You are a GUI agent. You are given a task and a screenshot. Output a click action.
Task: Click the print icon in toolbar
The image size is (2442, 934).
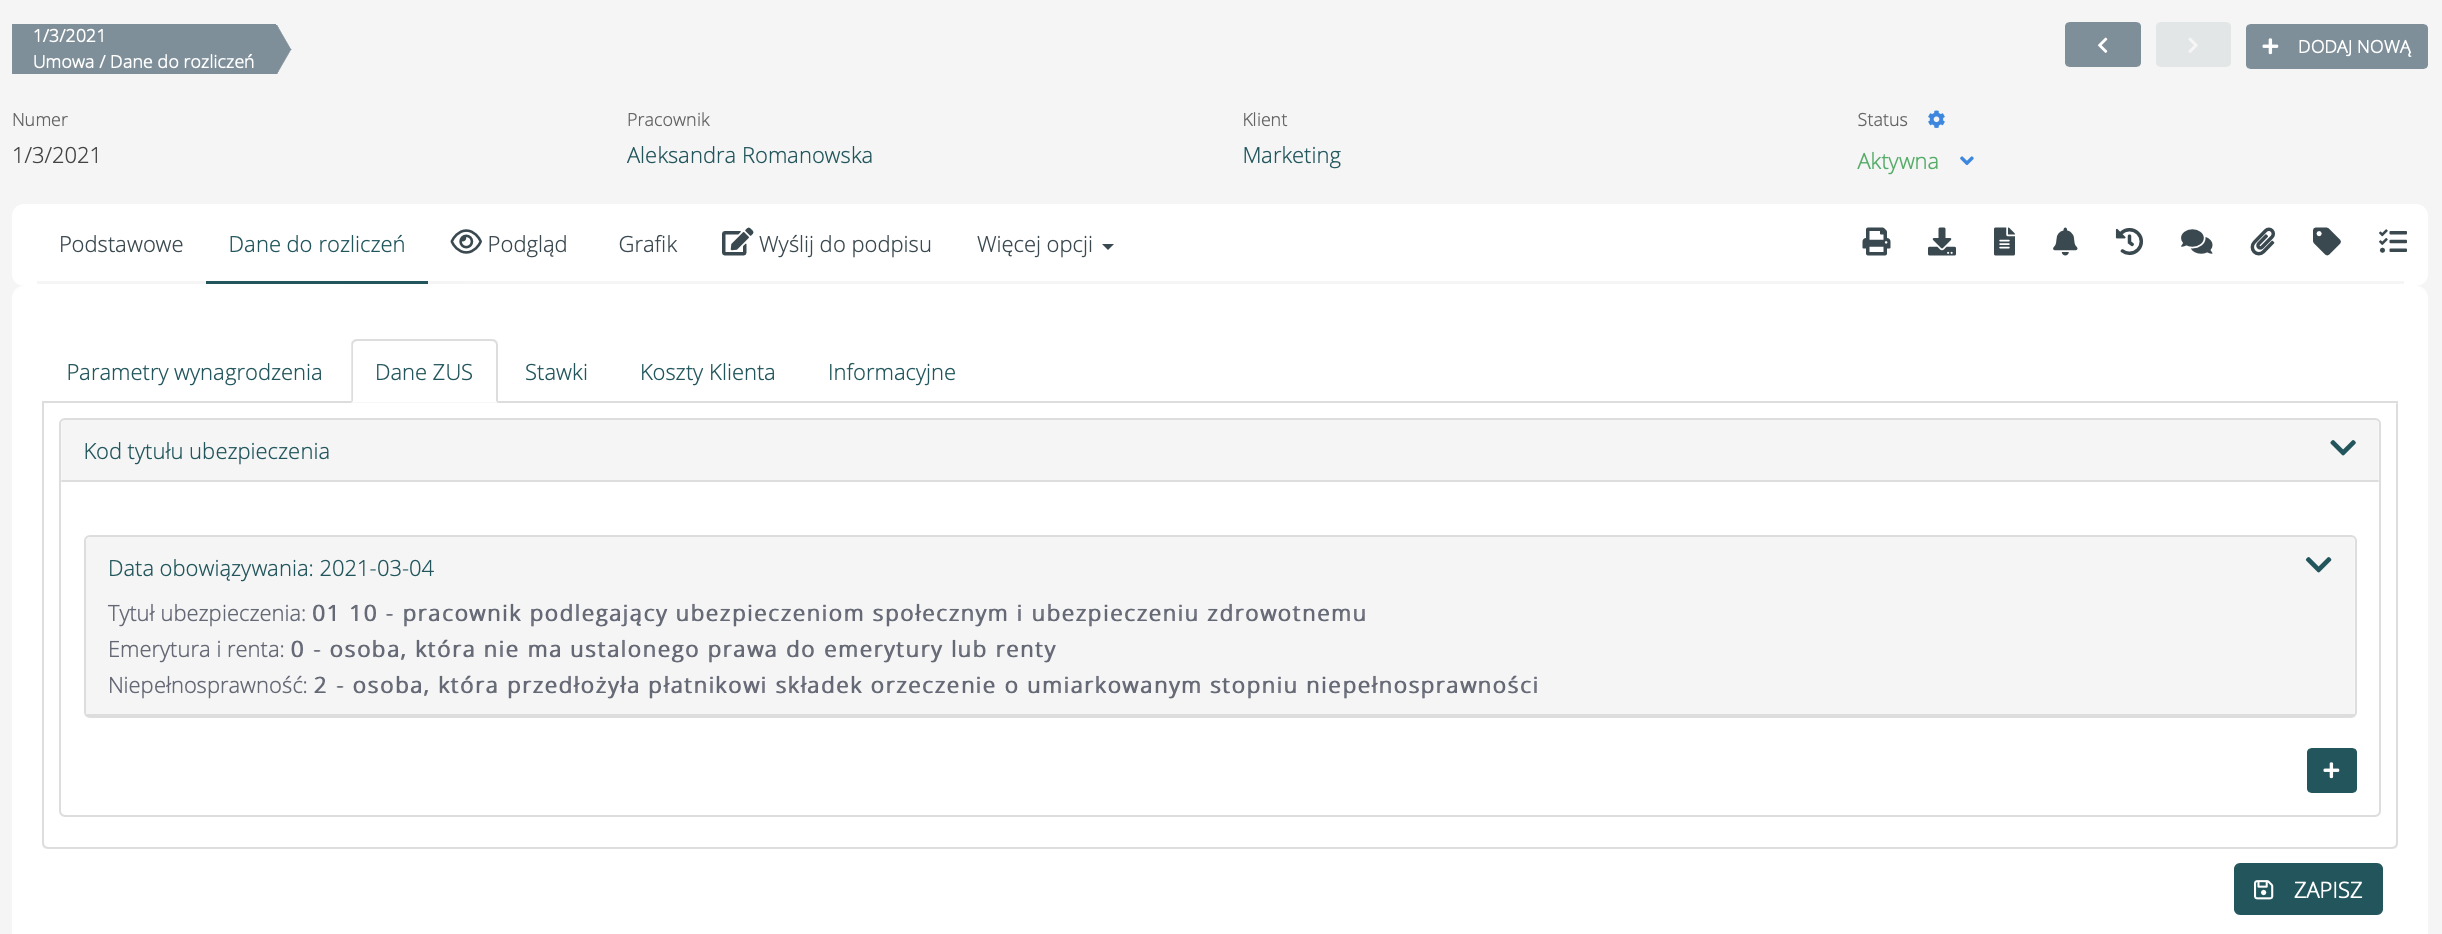click(x=1876, y=242)
